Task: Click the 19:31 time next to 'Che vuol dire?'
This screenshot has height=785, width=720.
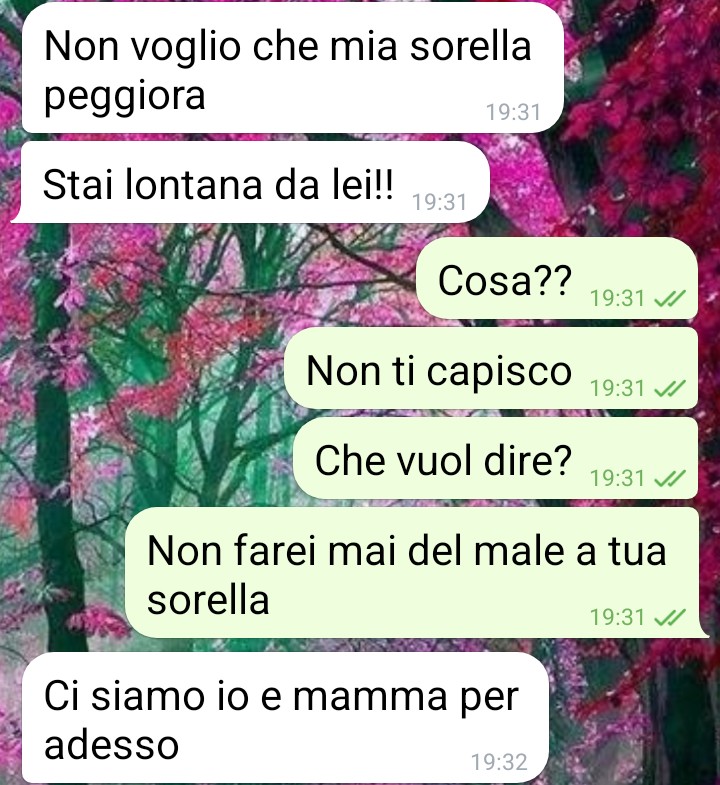Action: click(x=617, y=479)
